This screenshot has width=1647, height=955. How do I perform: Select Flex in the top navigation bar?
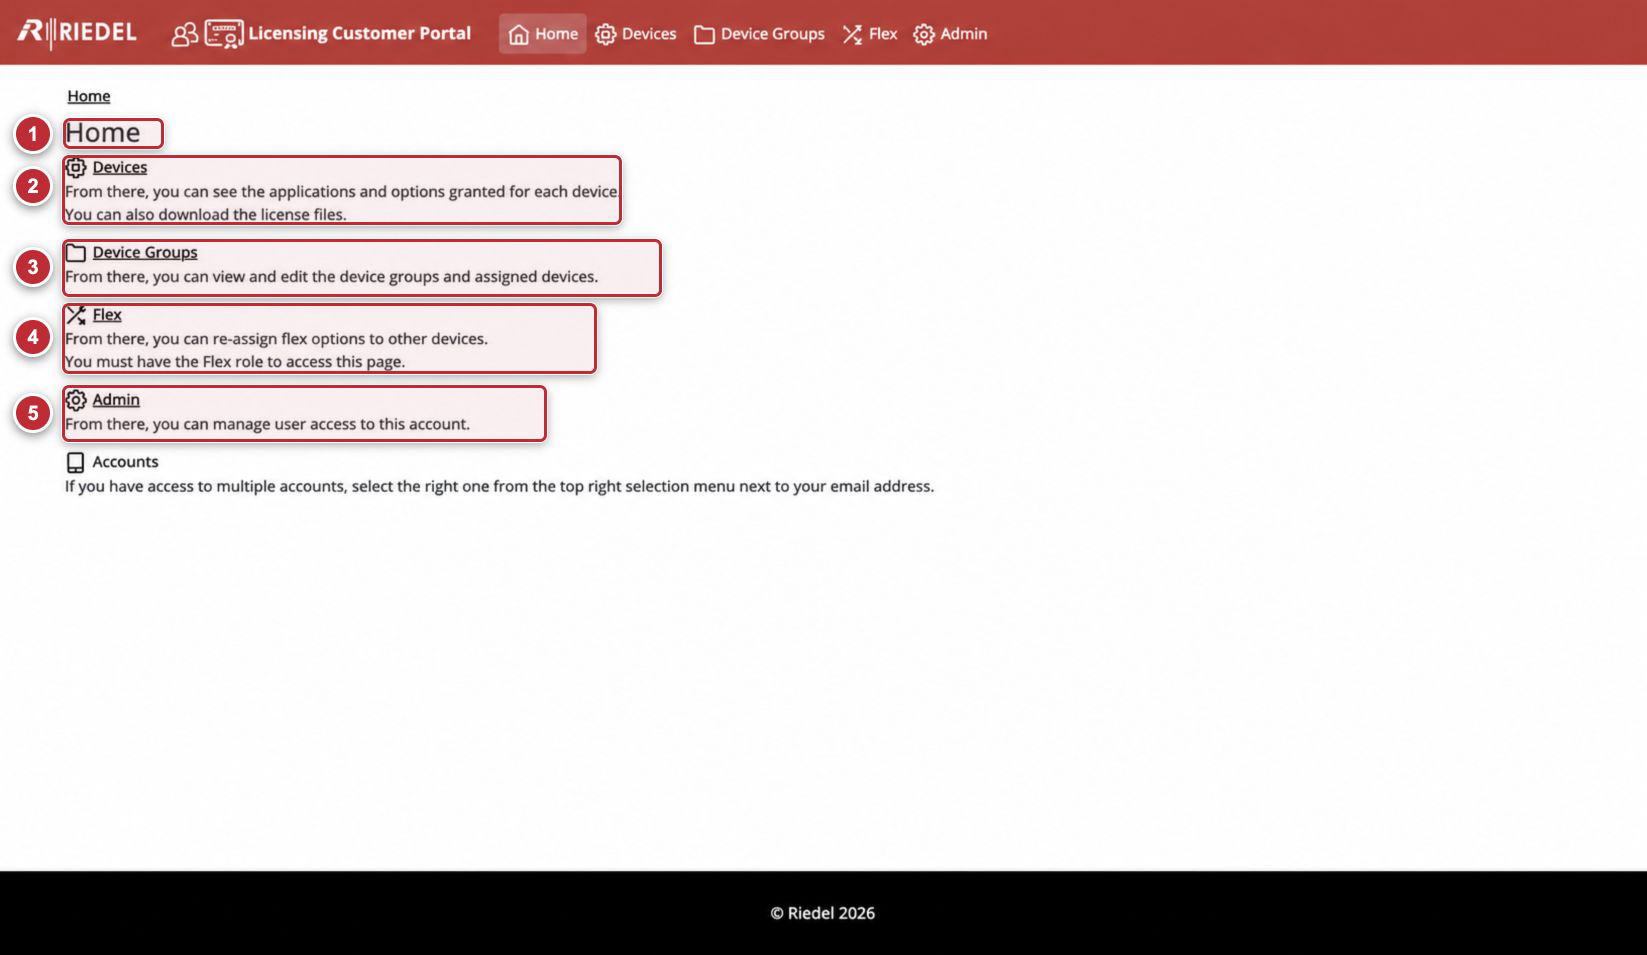(x=870, y=34)
